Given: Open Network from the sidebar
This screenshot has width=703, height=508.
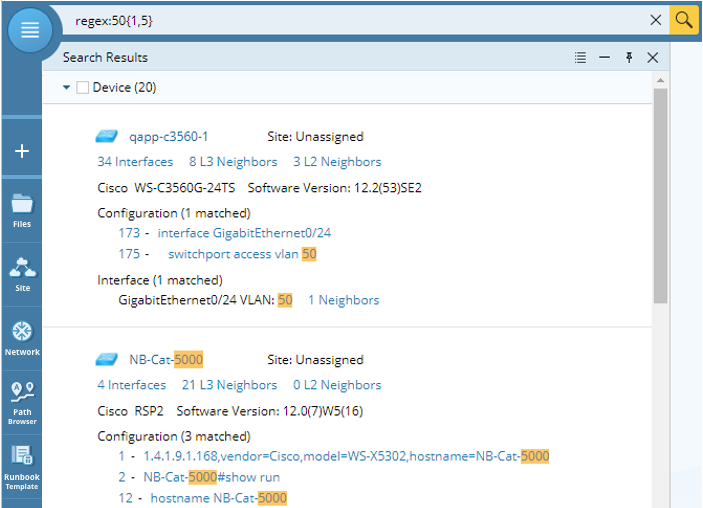Looking at the screenshot, I should click(22, 339).
